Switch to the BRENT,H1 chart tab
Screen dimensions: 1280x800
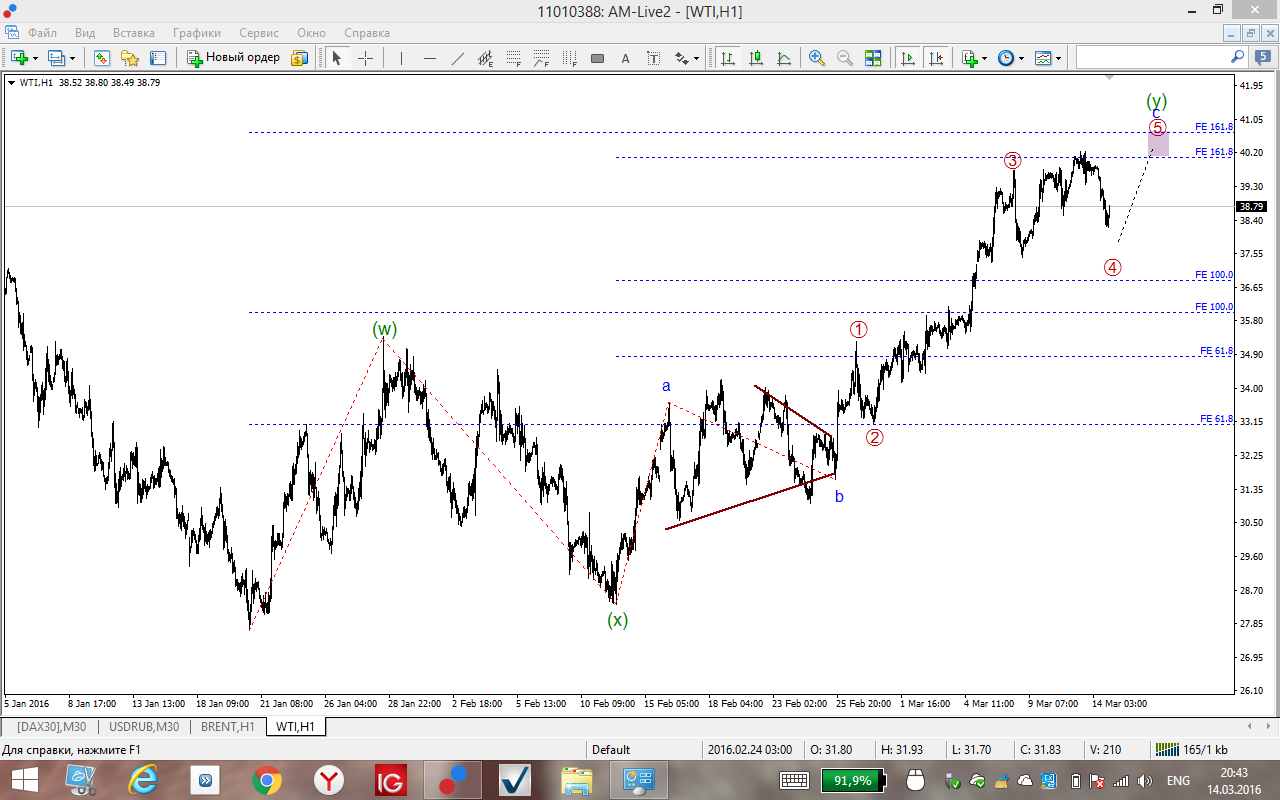point(227,726)
